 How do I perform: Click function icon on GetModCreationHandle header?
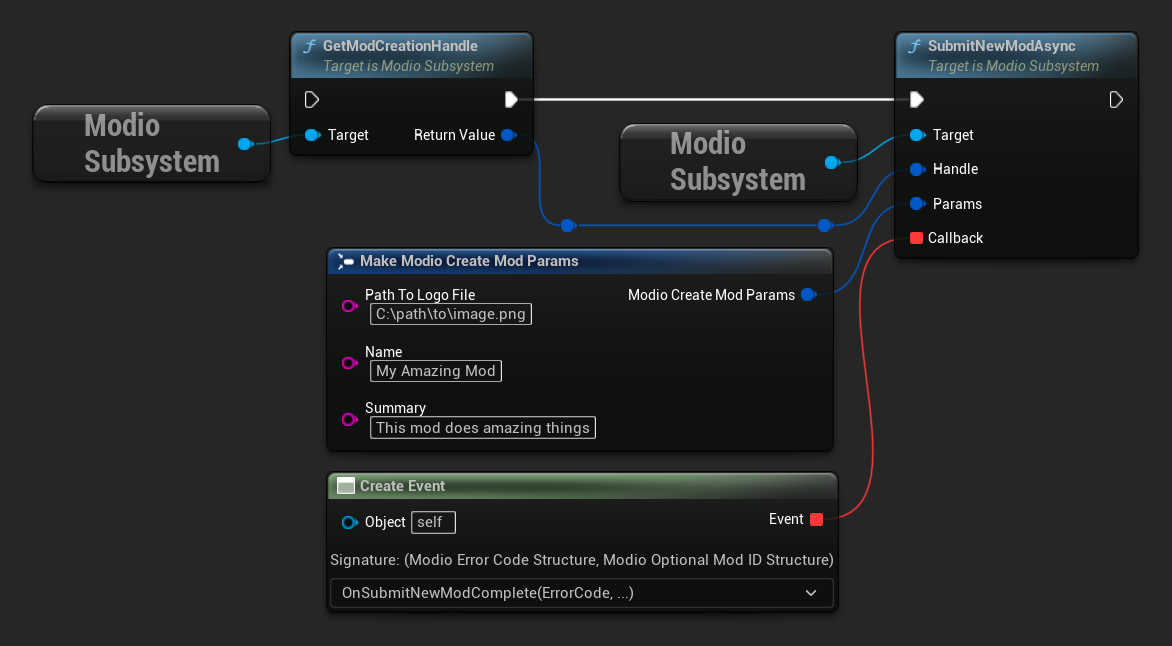pos(309,46)
